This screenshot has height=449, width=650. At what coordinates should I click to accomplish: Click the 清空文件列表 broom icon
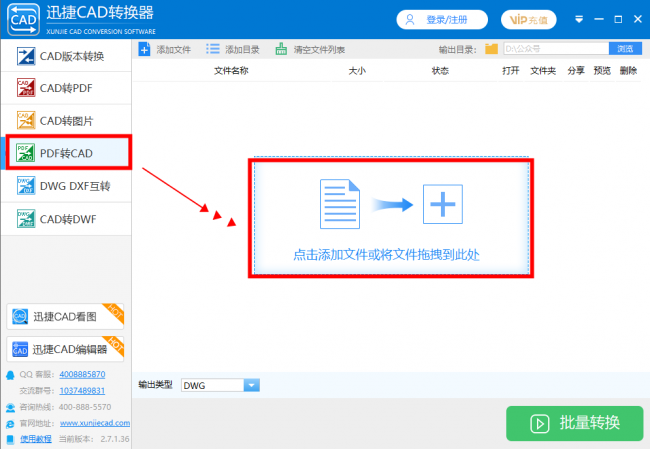click(x=281, y=49)
